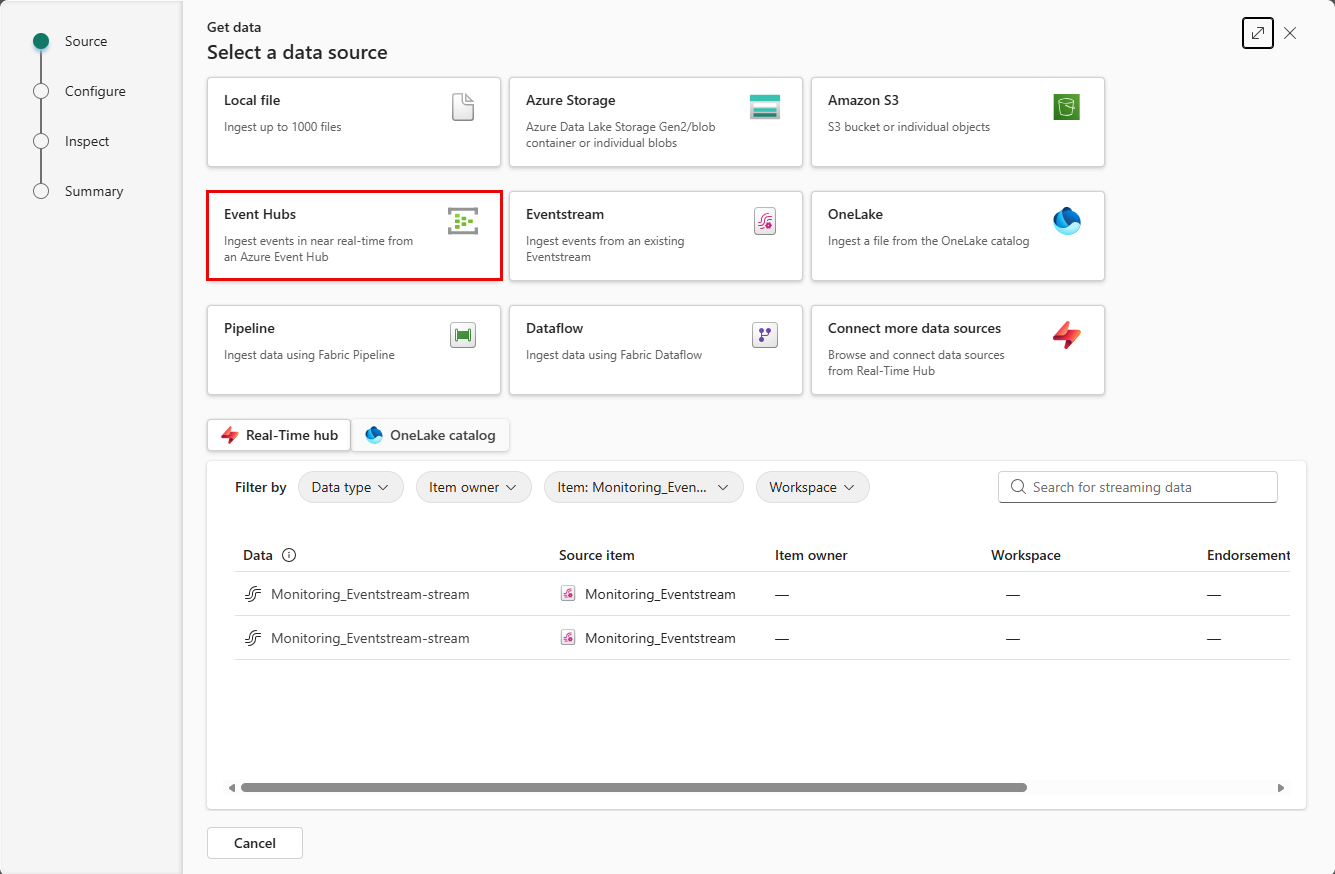
Task: Select the Amazon S3 bucket icon
Action: (1067, 107)
